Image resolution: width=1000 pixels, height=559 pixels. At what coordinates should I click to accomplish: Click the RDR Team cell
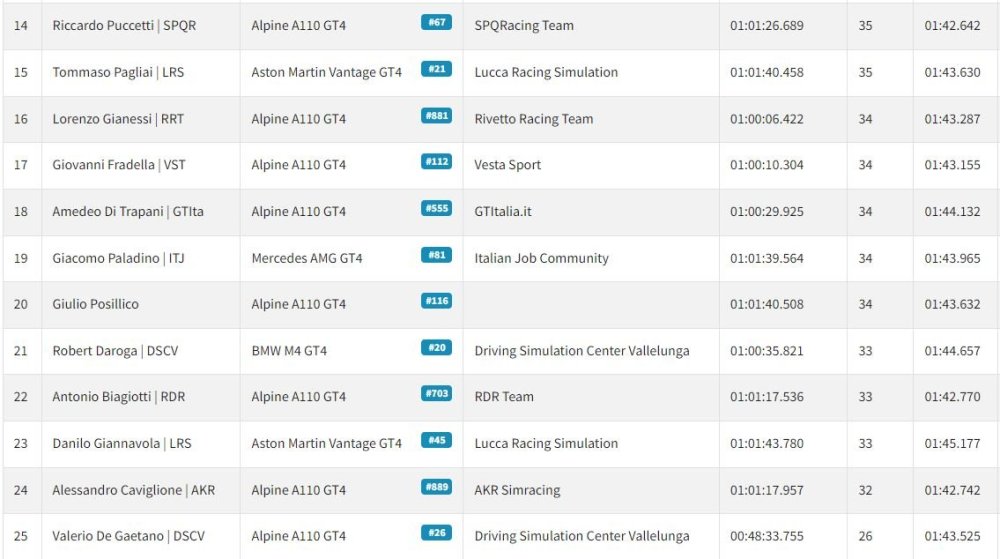tap(504, 396)
